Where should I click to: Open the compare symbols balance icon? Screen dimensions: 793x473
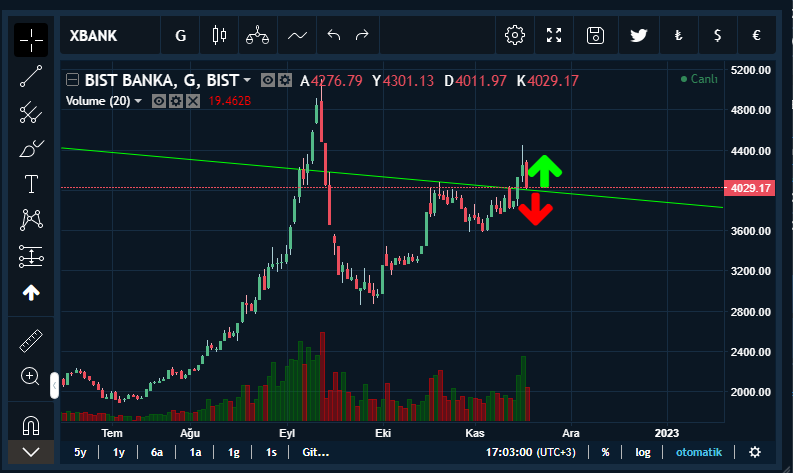[257, 35]
